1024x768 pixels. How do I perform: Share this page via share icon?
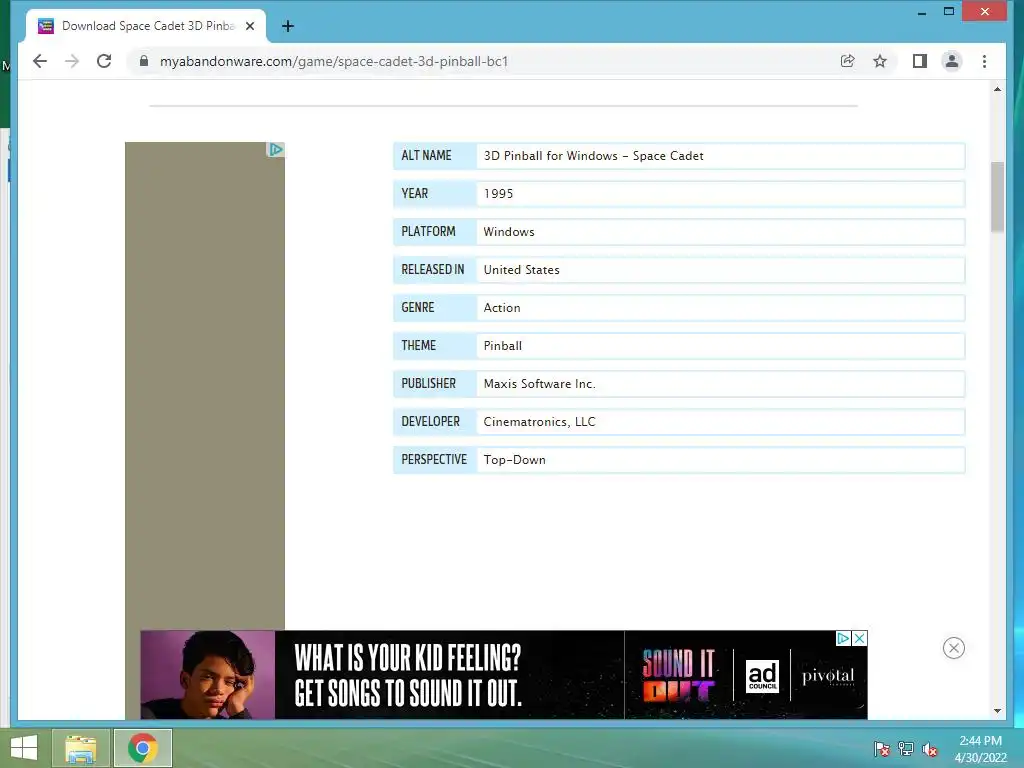tap(848, 61)
